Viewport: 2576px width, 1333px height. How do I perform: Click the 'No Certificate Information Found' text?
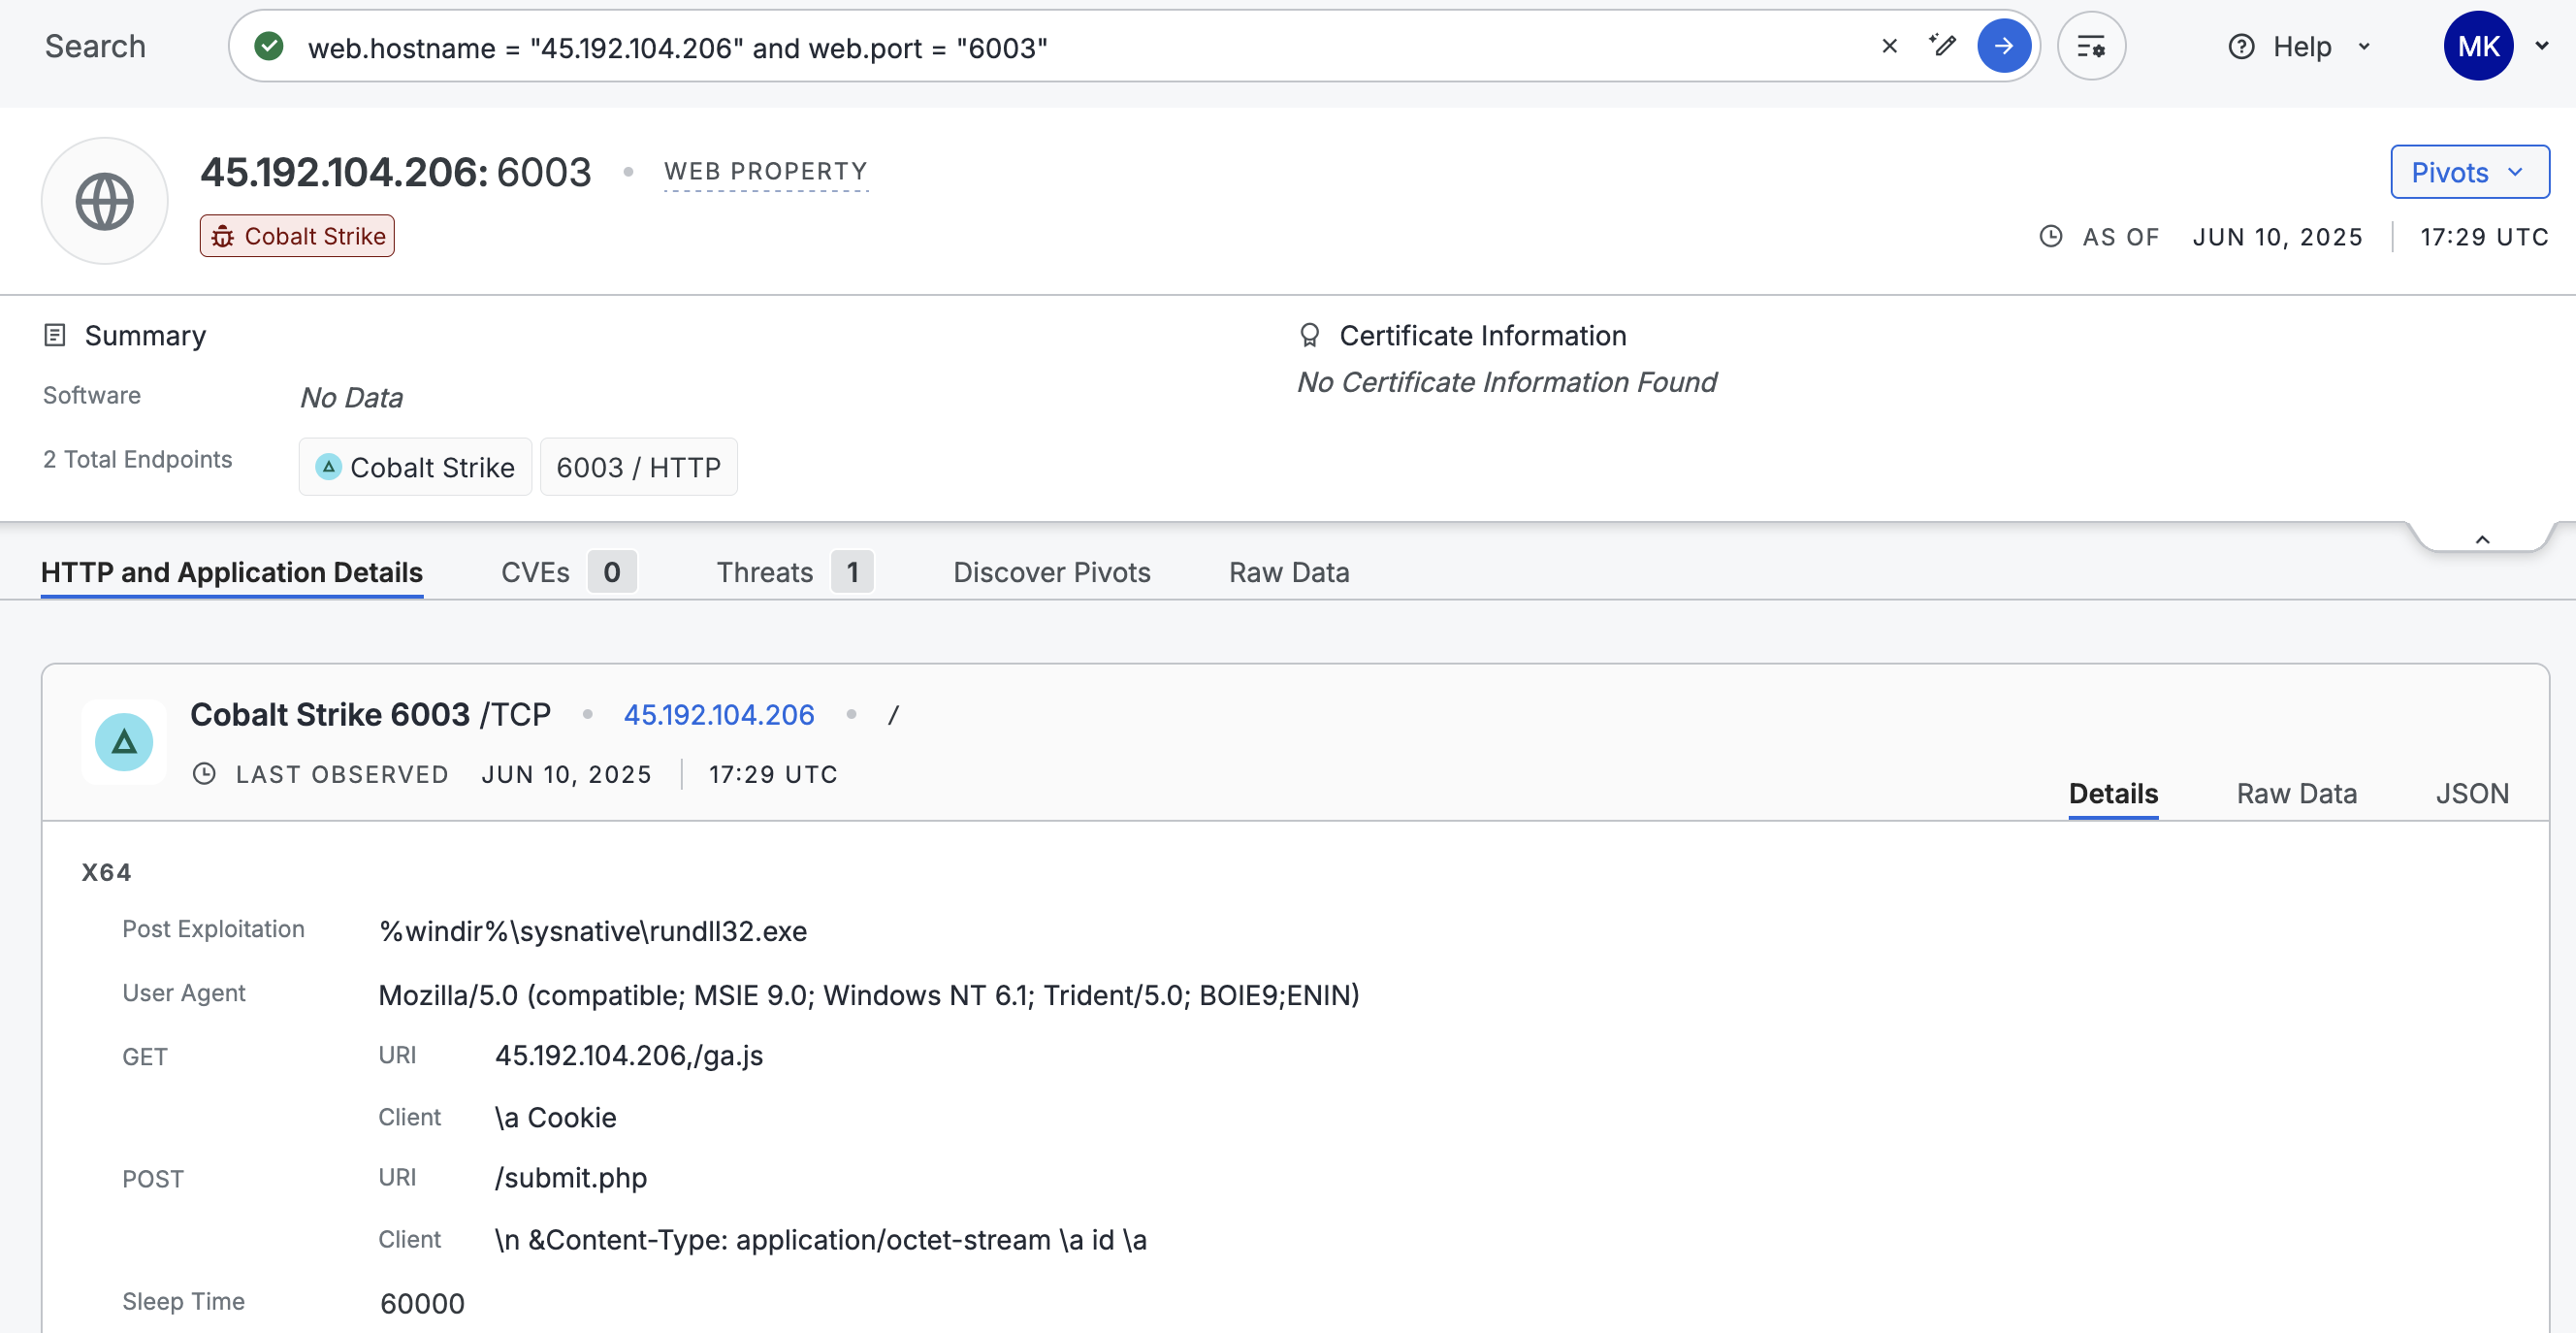tap(1507, 382)
